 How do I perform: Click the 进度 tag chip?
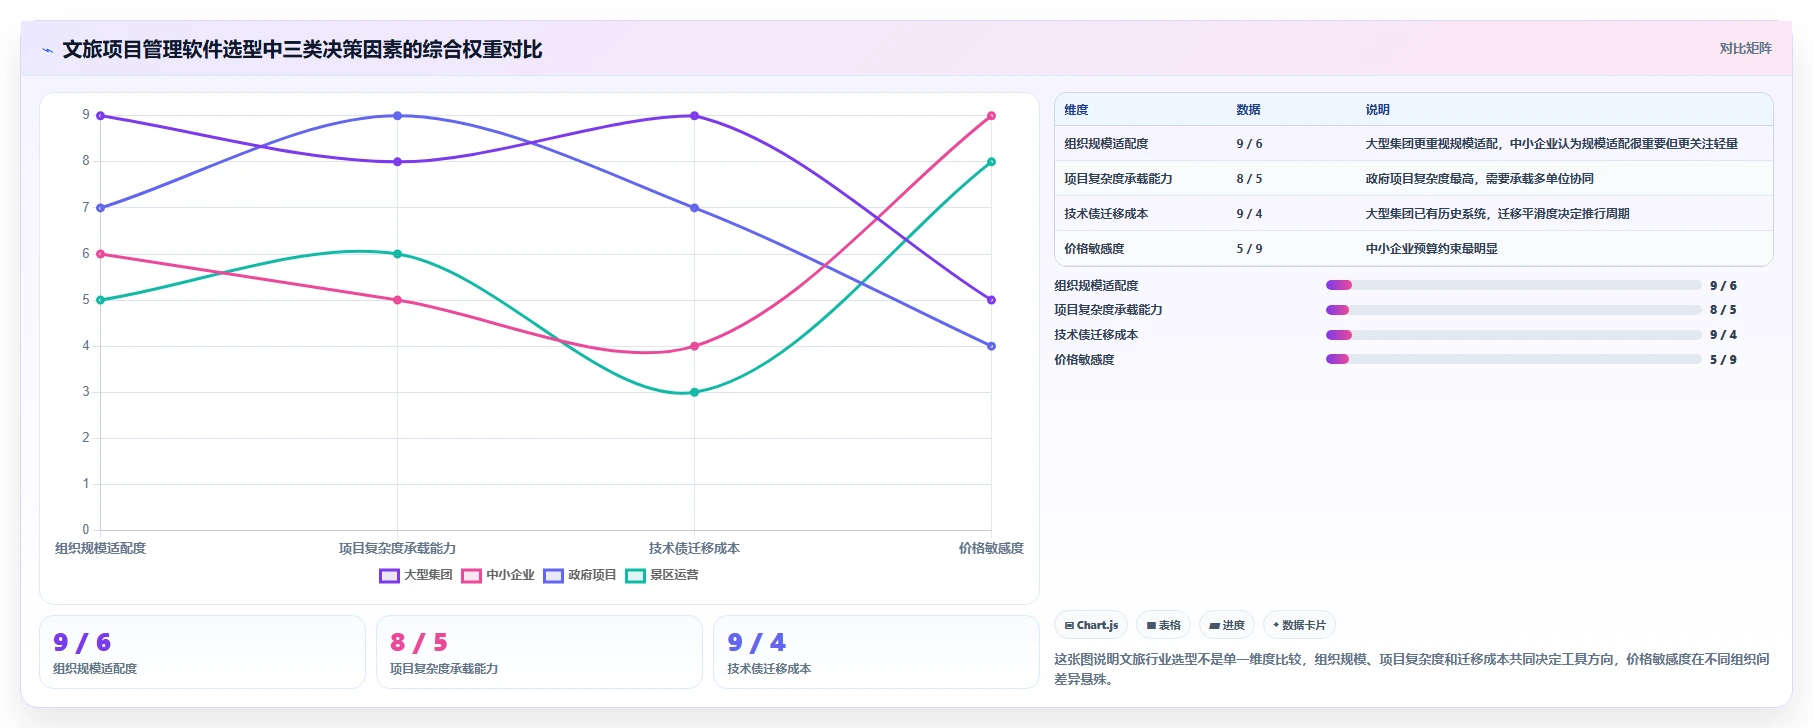[1227, 625]
